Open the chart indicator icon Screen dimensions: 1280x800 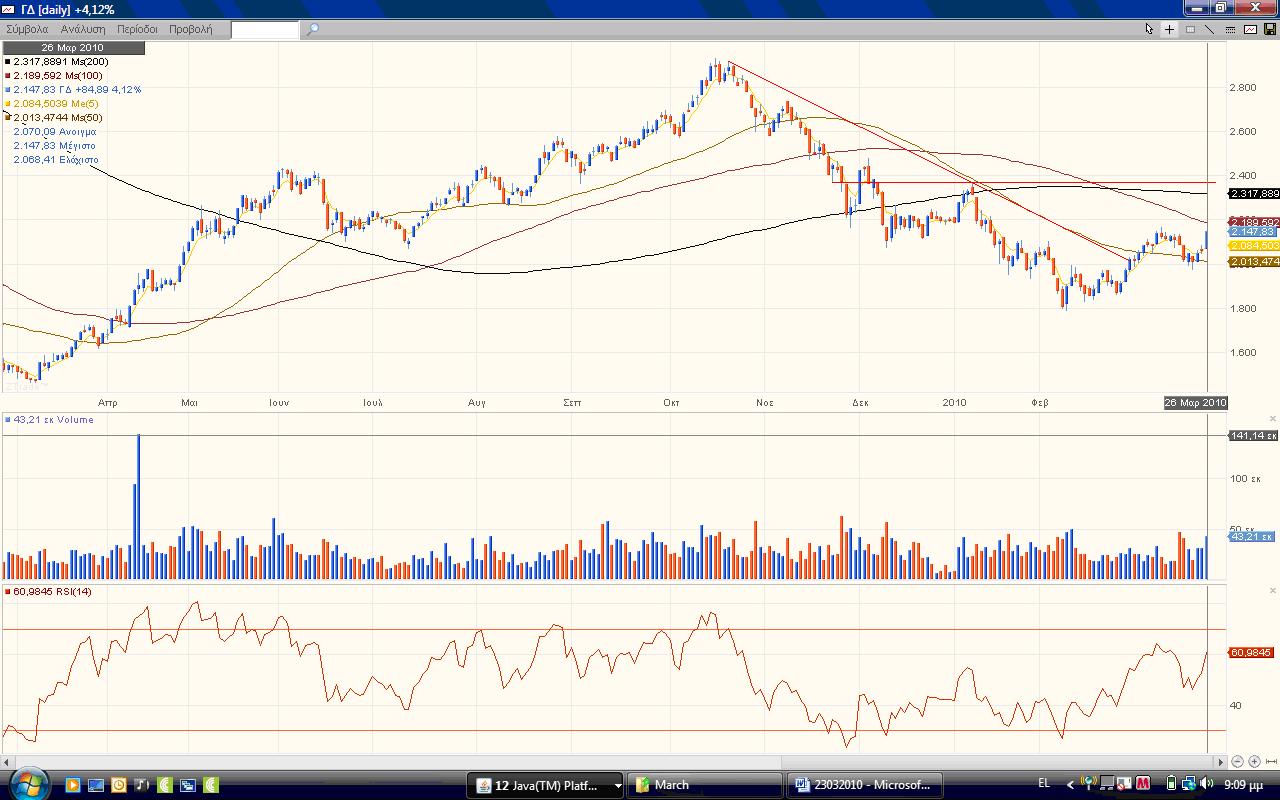1250,29
